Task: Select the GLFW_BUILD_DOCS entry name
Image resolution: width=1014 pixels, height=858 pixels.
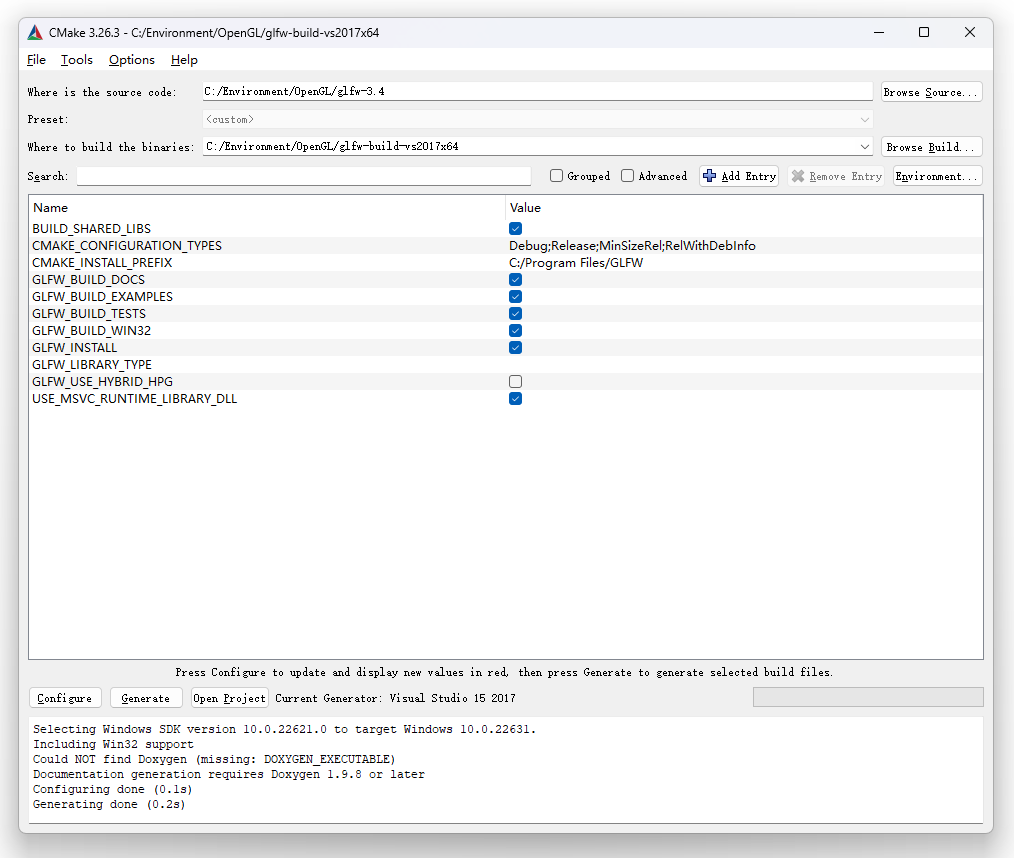Action: pos(89,279)
